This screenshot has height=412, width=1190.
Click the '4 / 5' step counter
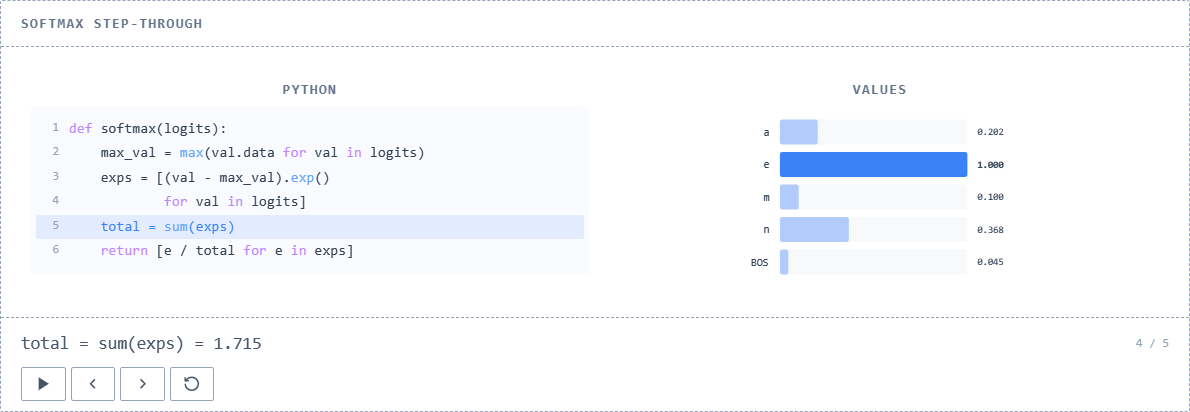tap(1152, 344)
